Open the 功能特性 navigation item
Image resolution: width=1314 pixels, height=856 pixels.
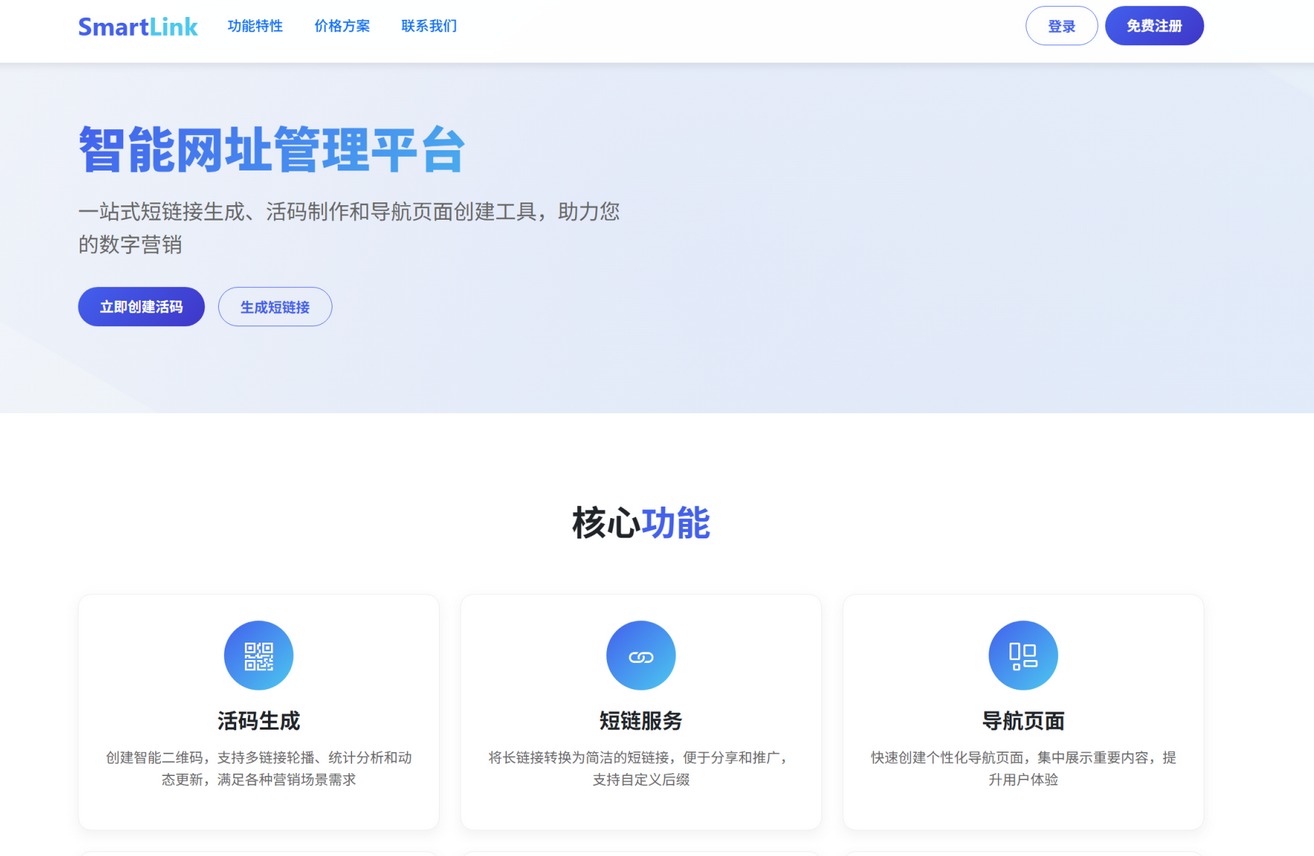click(255, 26)
